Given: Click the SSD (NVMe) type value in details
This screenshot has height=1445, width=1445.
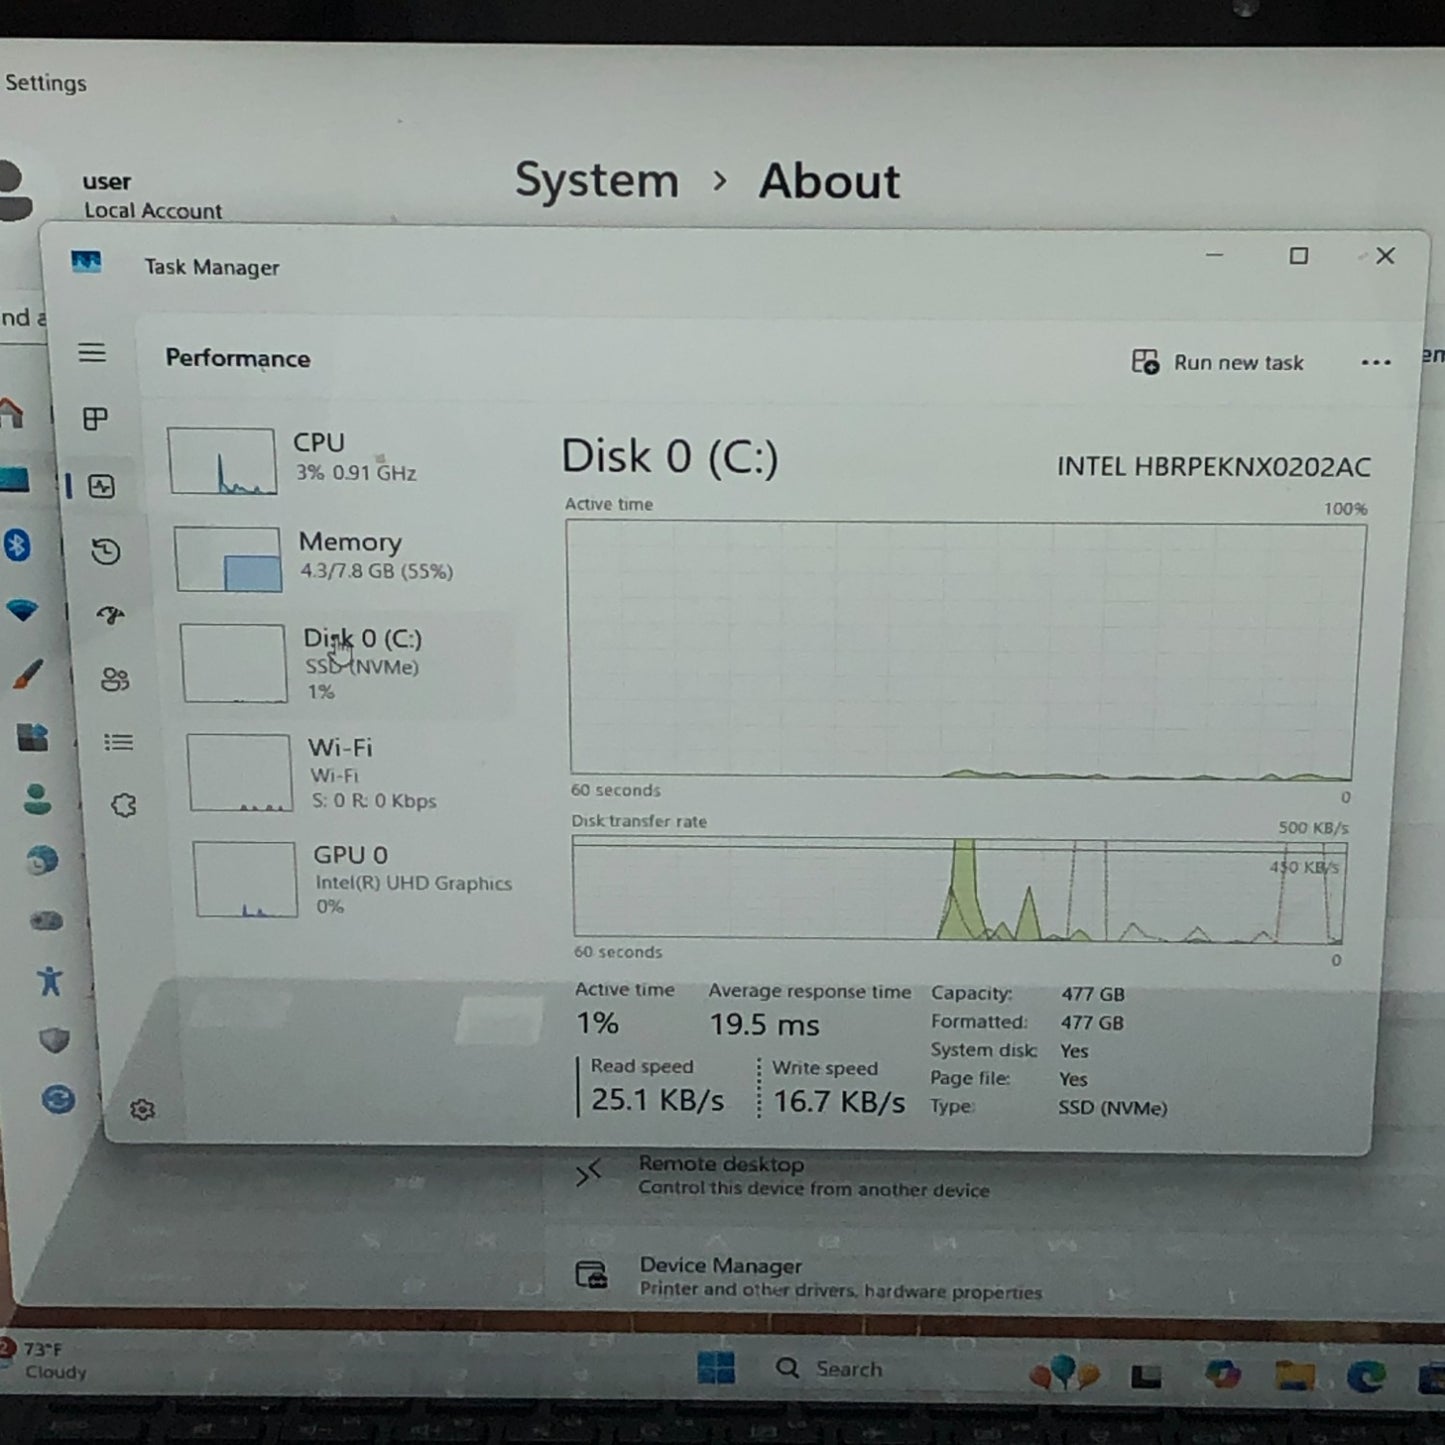Looking at the screenshot, I should [x=1113, y=1108].
